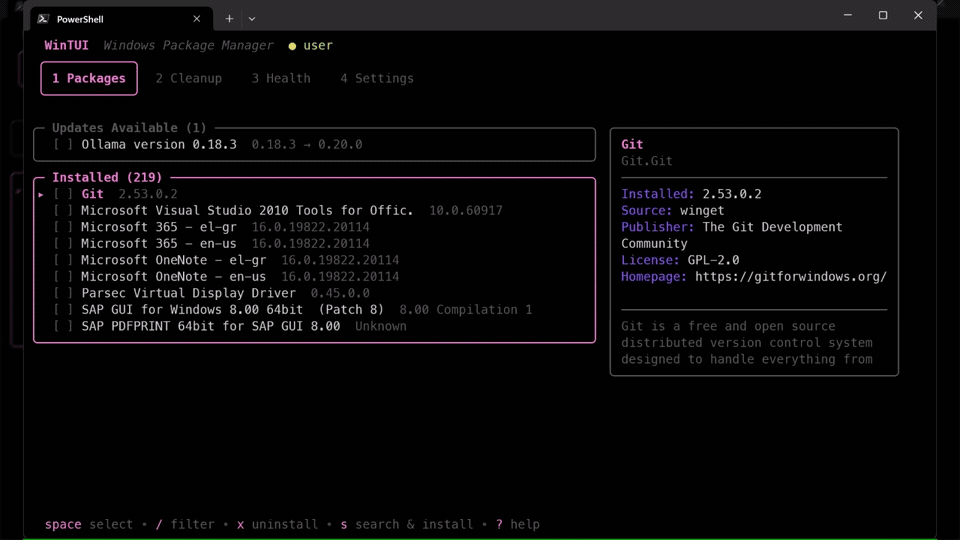Check Microsoft OneNote - en-us checkbox
This screenshot has height=540, width=960.
[63, 277]
